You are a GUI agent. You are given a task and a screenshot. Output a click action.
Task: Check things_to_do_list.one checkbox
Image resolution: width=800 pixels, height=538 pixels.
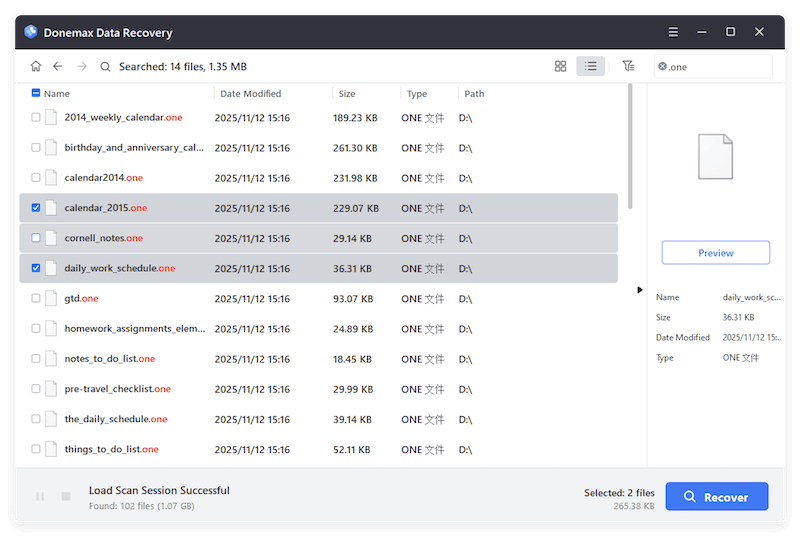coord(36,449)
